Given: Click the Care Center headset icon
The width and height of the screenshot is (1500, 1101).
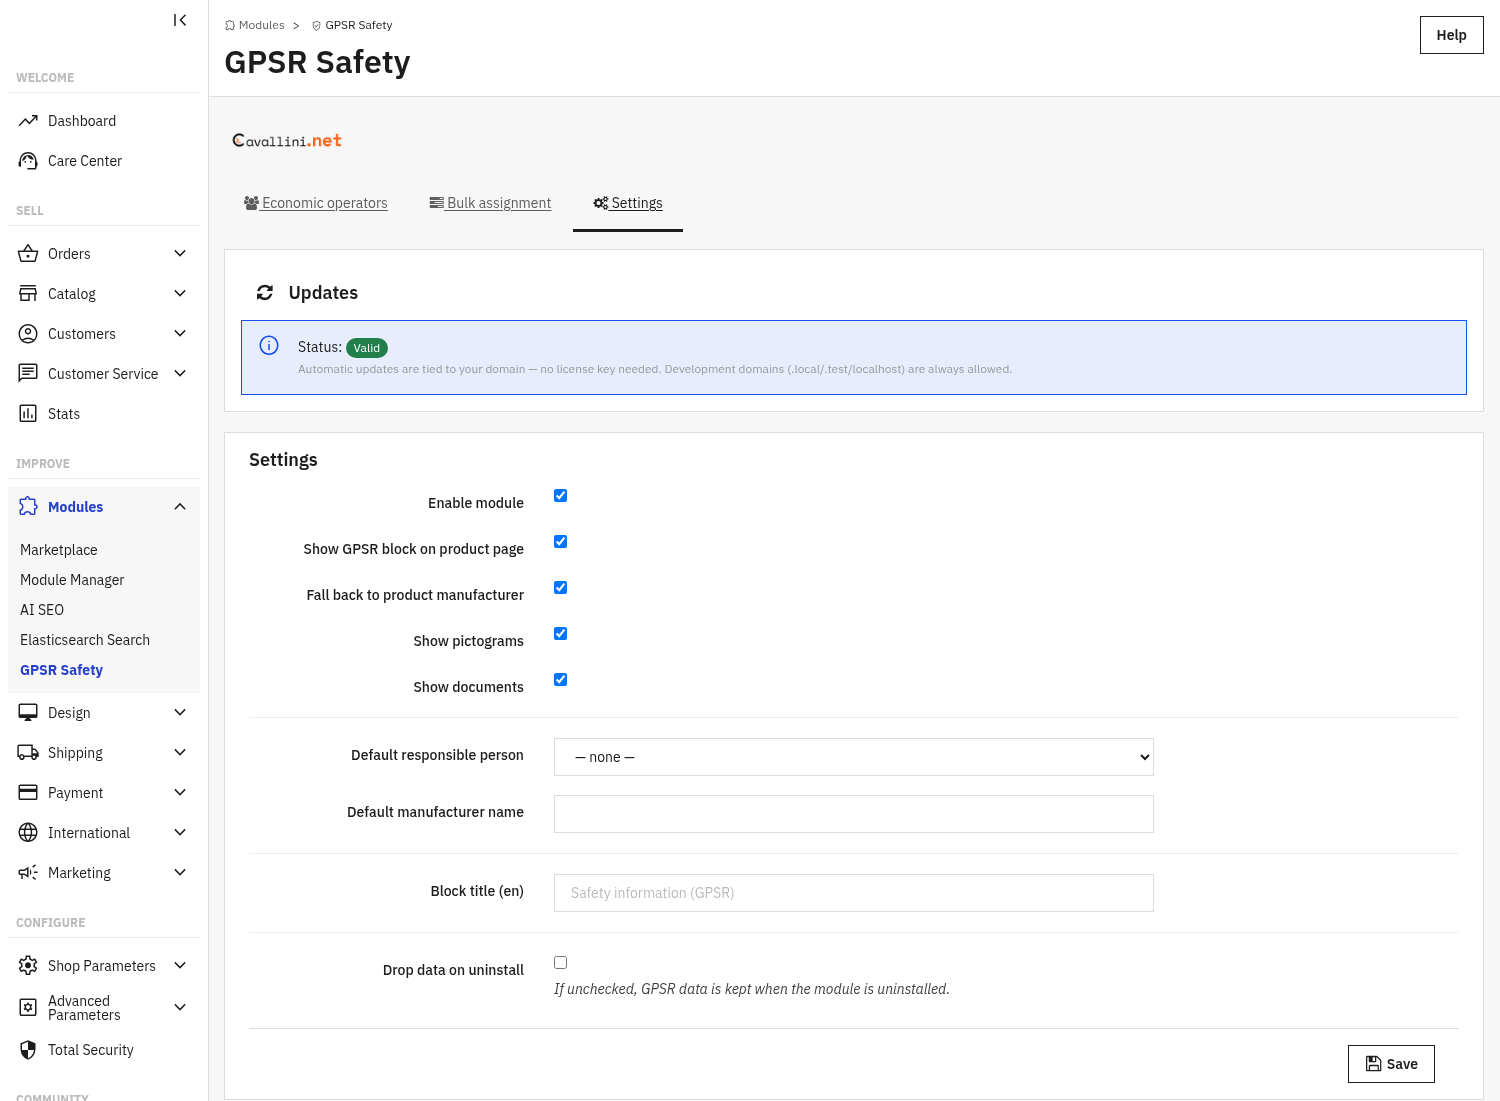Looking at the screenshot, I should click(x=28, y=161).
